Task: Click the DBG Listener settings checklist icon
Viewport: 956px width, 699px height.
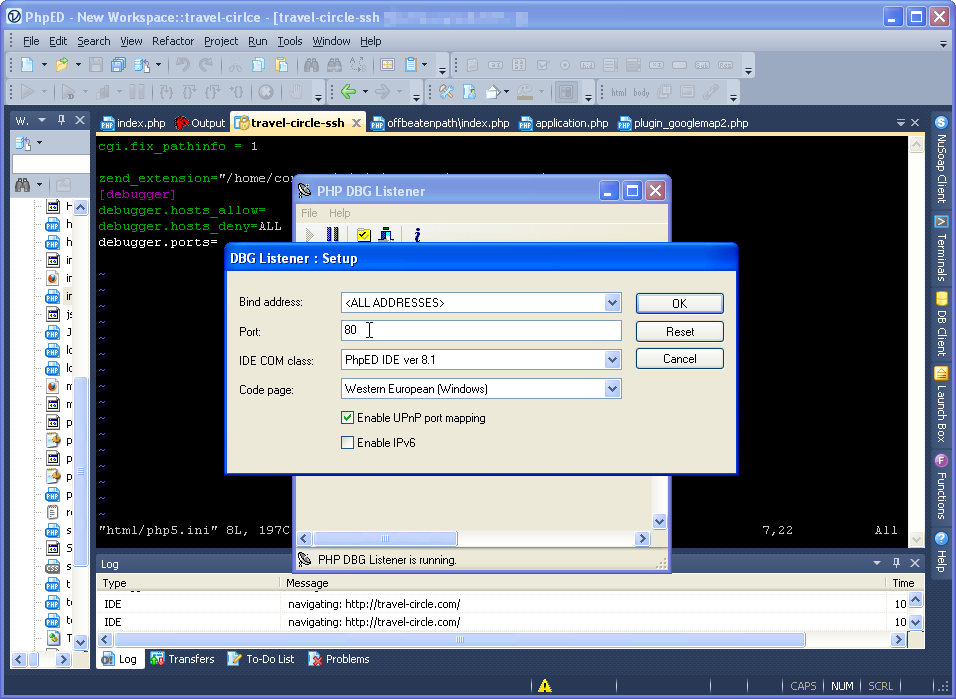Action: pyautogui.click(x=363, y=235)
